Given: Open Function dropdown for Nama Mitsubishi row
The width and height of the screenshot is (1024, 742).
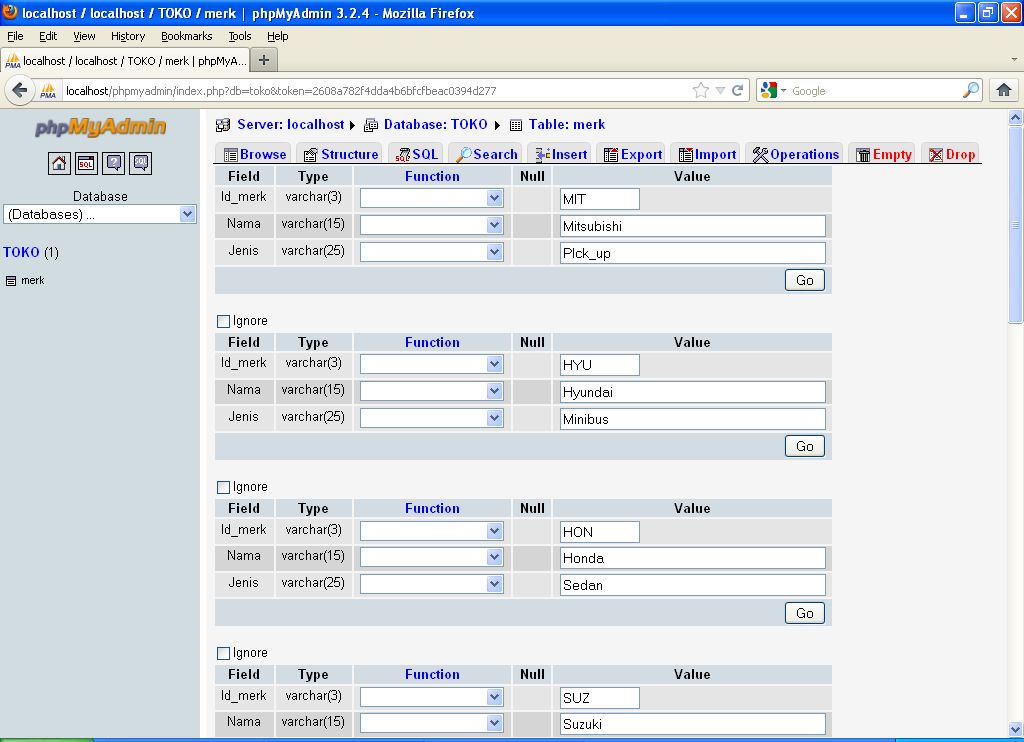Looking at the screenshot, I should click(x=432, y=225).
